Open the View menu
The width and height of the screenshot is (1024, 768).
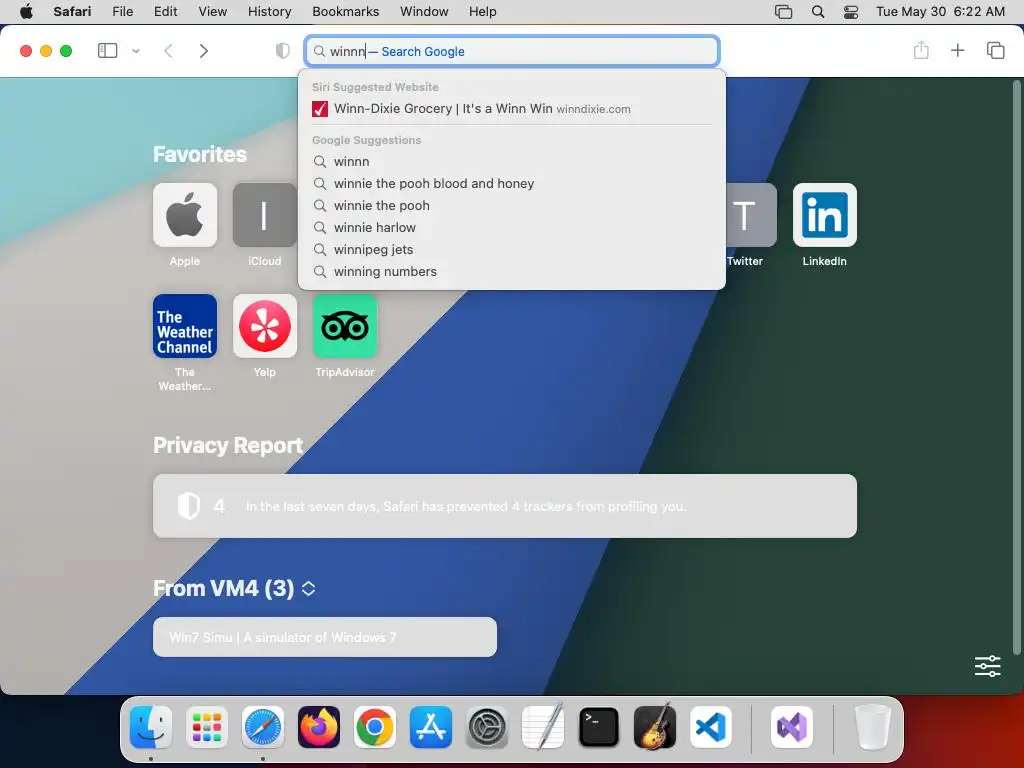(213, 11)
